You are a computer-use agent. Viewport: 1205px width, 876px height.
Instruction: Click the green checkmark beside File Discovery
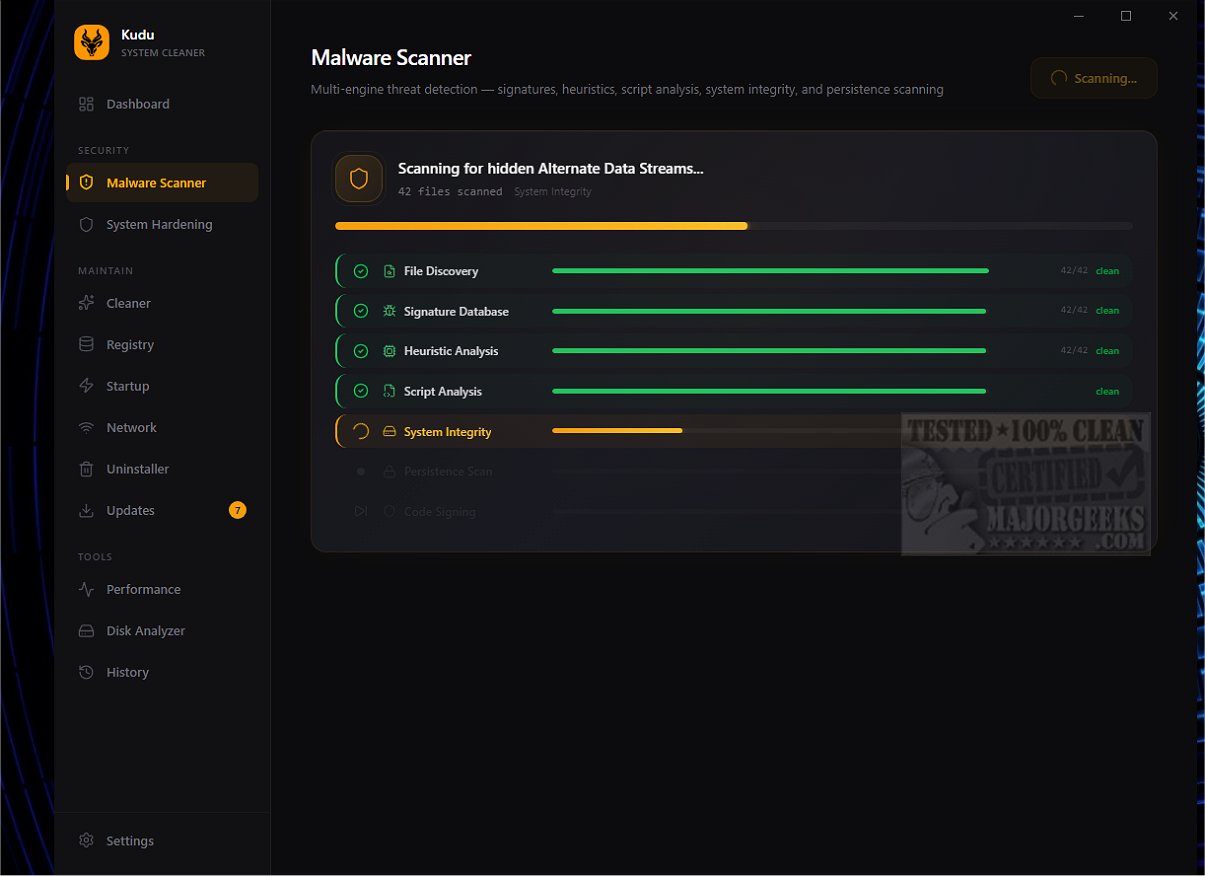361,271
